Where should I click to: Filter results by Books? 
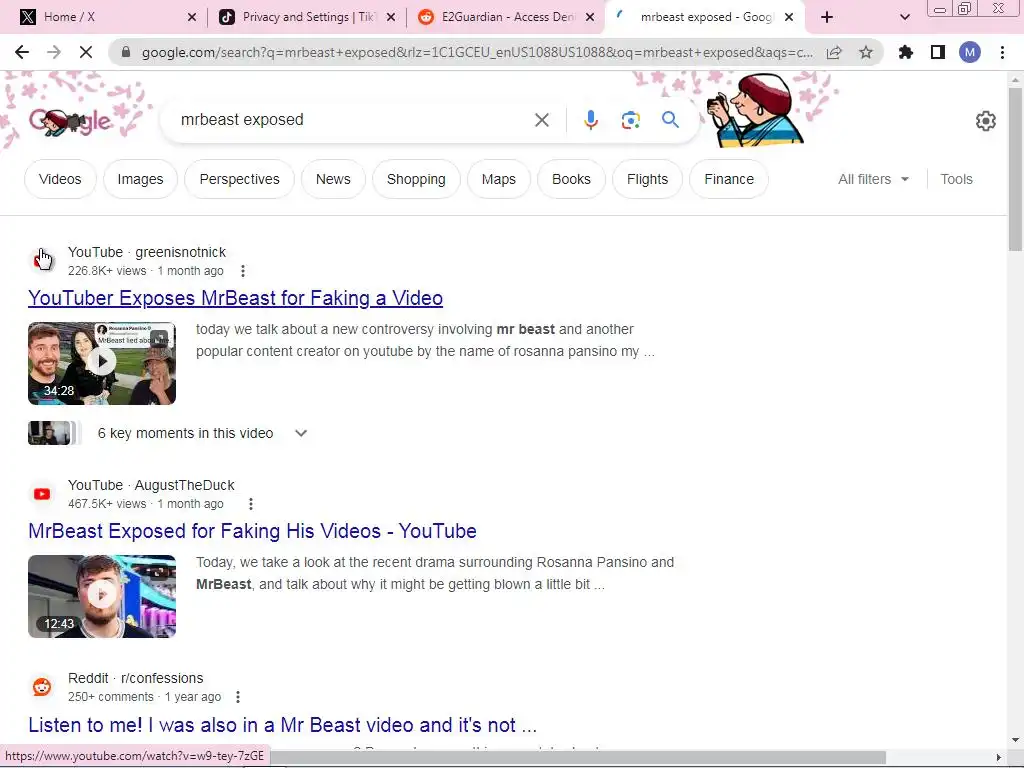click(x=571, y=179)
